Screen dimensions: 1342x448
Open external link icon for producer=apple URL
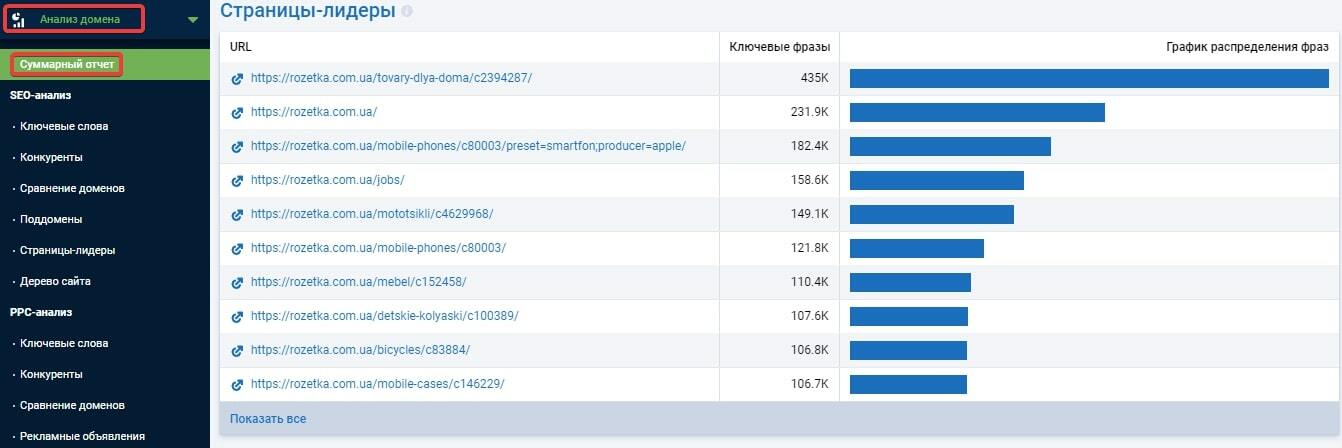(x=237, y=146)
